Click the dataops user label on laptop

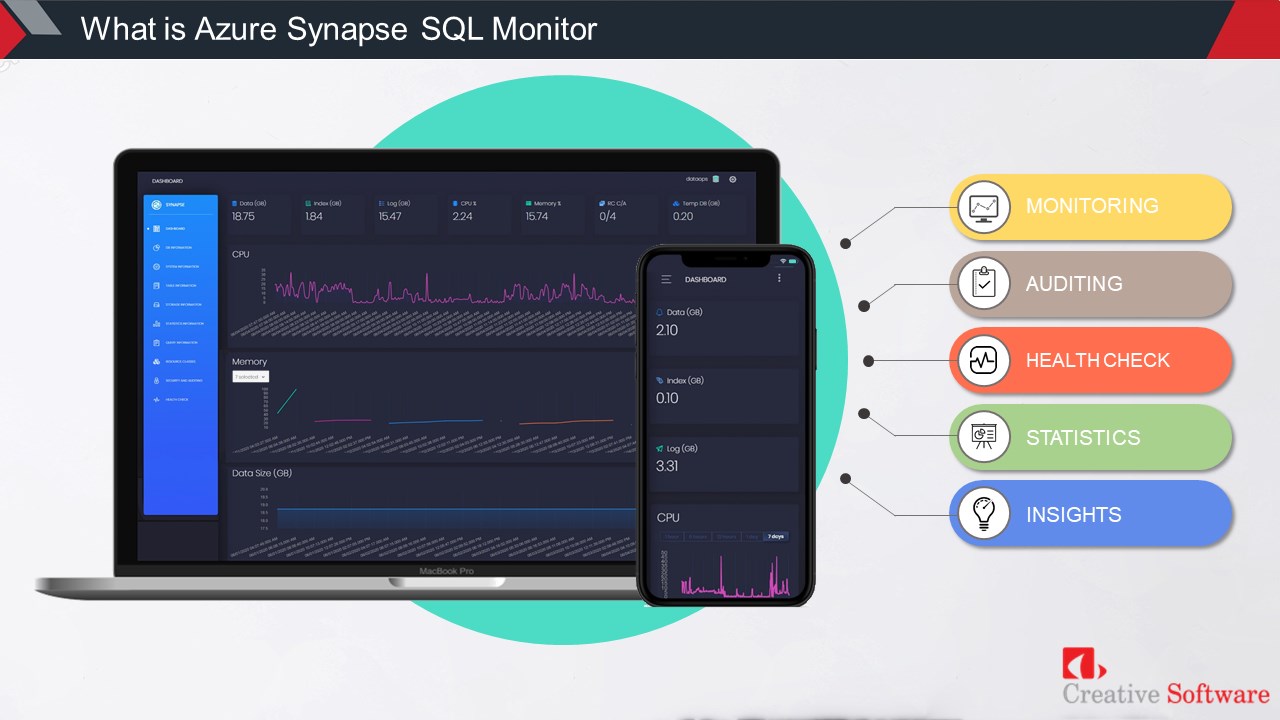click(x=697, y=179)
